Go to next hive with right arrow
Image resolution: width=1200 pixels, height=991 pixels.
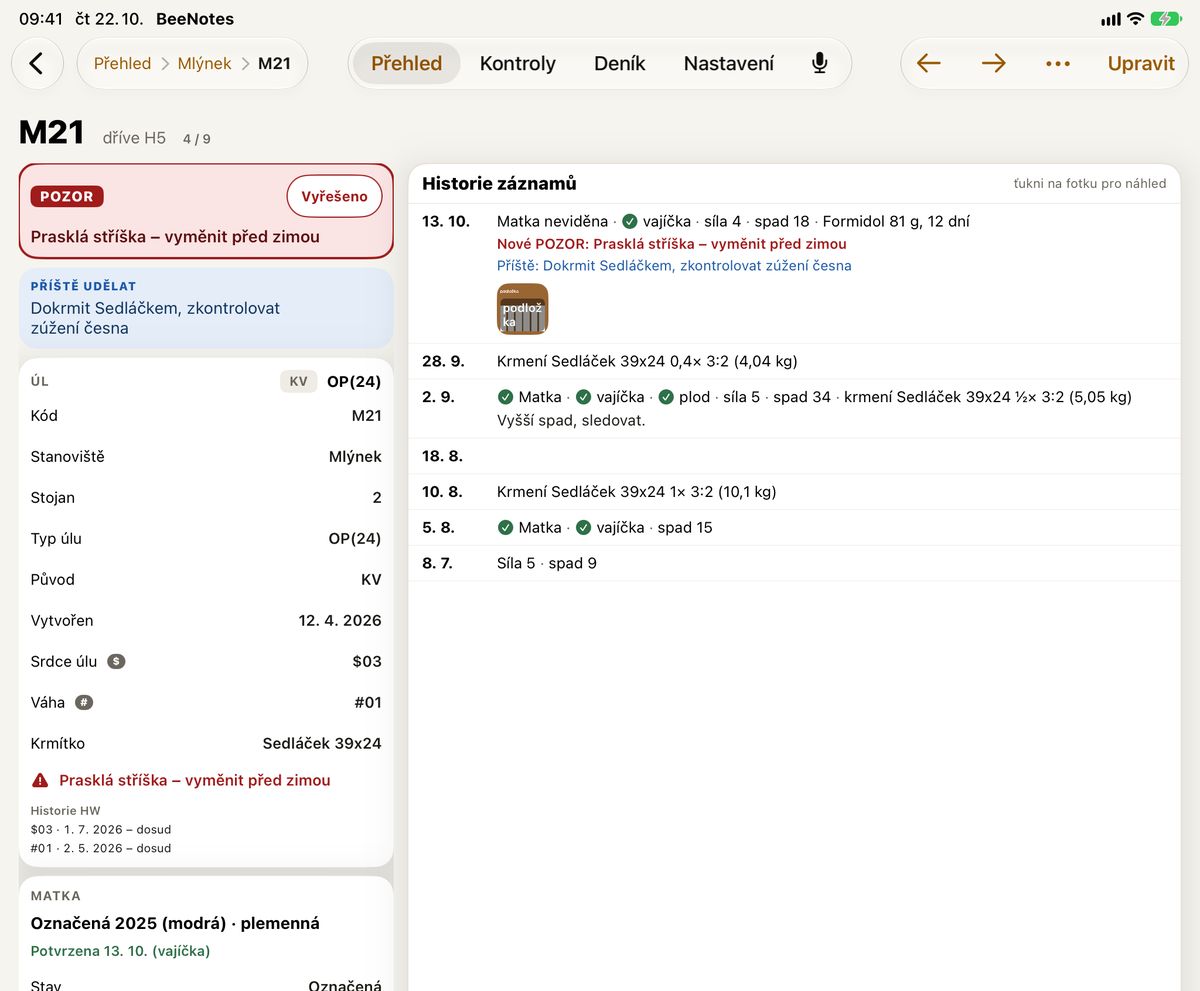point(993,63)
